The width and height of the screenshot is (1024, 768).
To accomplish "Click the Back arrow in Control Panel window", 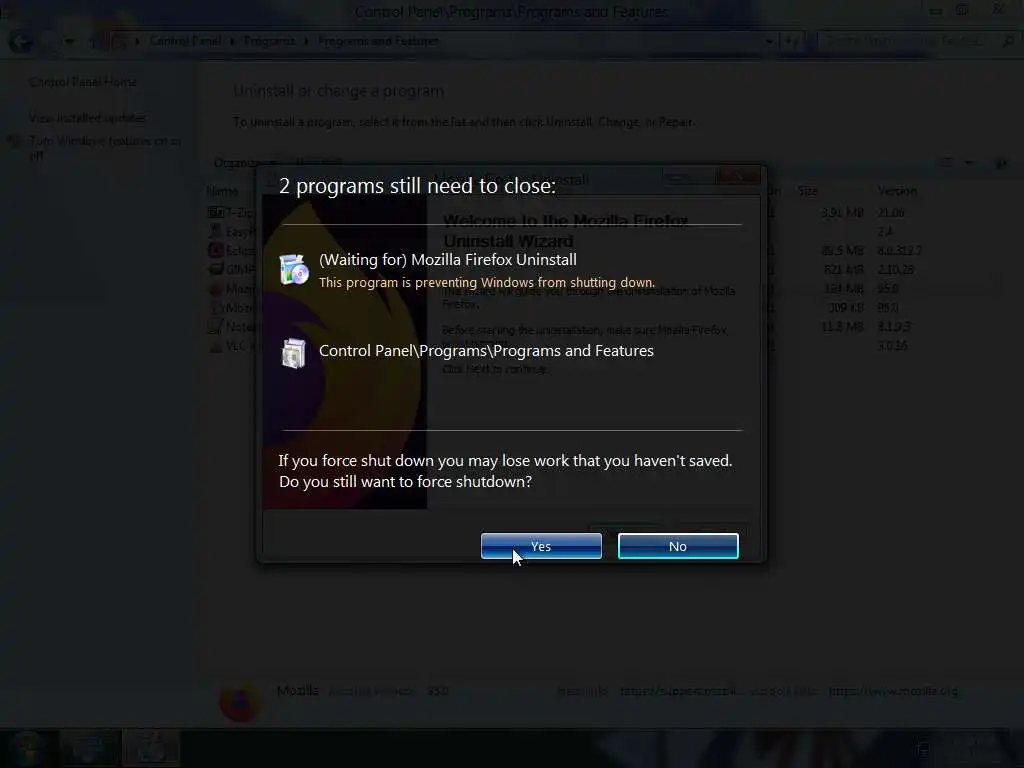I will point(20,42).
